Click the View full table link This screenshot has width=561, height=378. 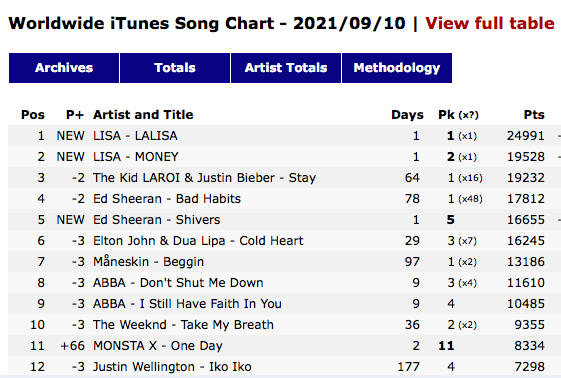(490, 23)
